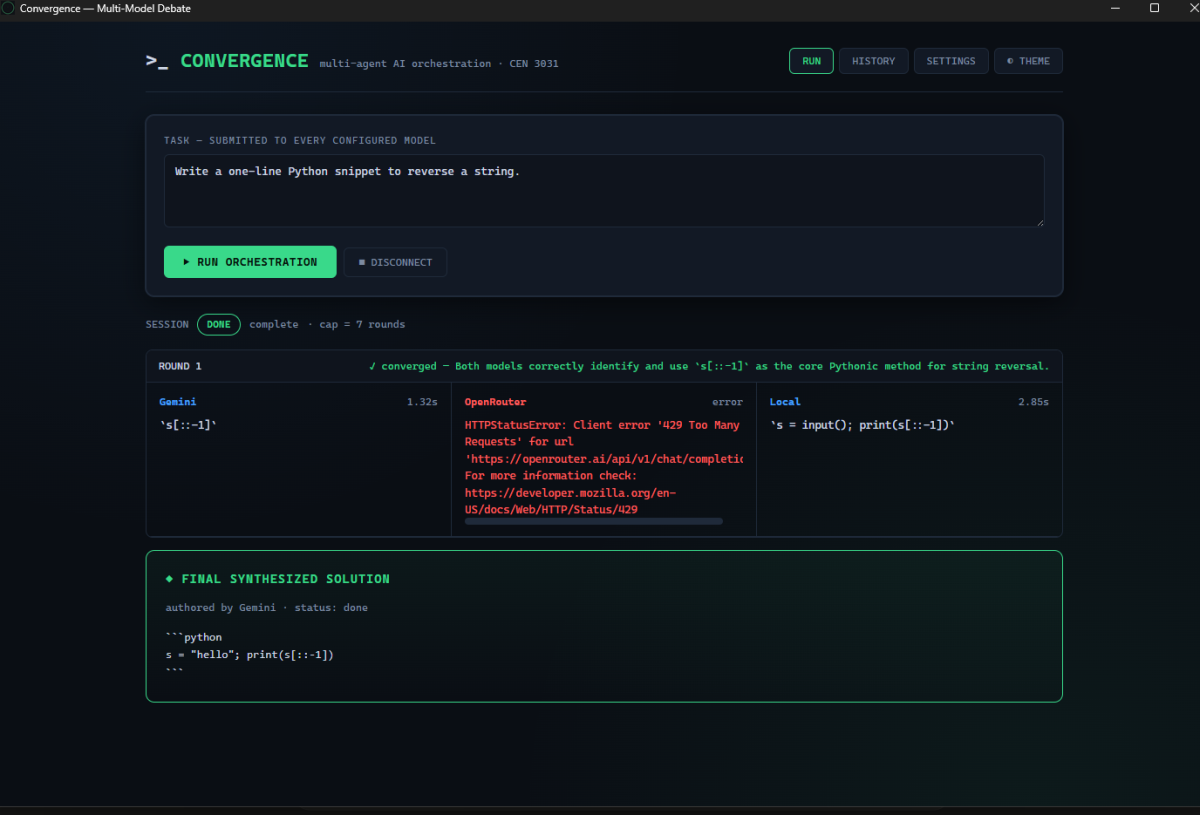The width and height of the screenshot is (1200, 815).
Task: Maximize the Convergence window
Action: pos(1154,8)
